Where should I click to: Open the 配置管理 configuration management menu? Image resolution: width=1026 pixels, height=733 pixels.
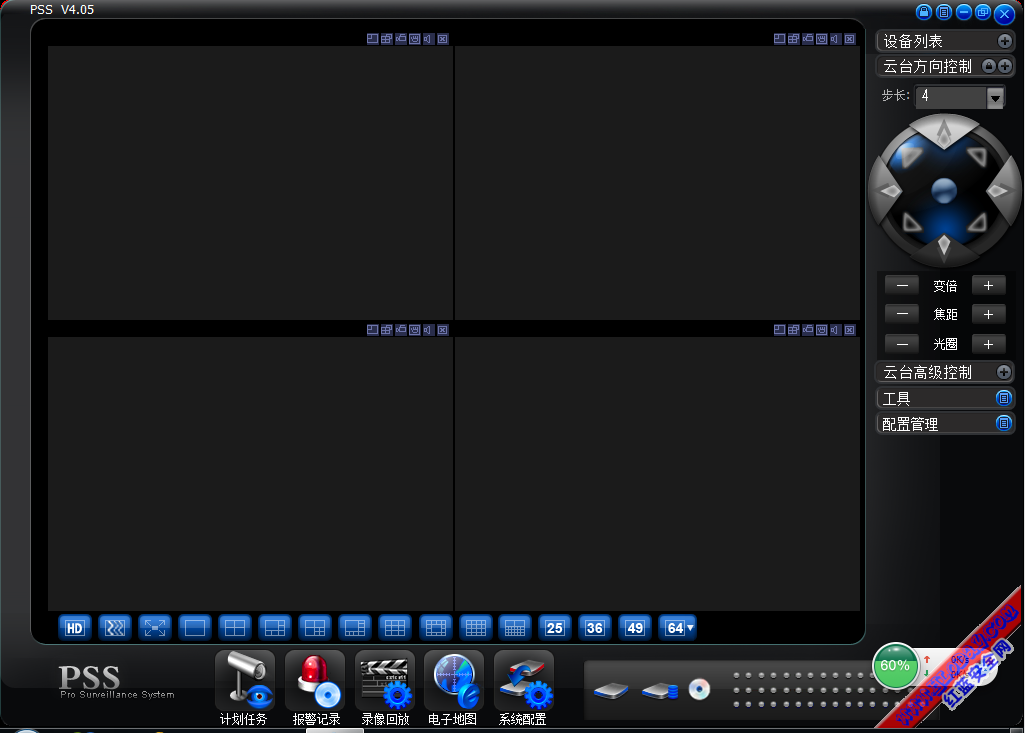1004,424
